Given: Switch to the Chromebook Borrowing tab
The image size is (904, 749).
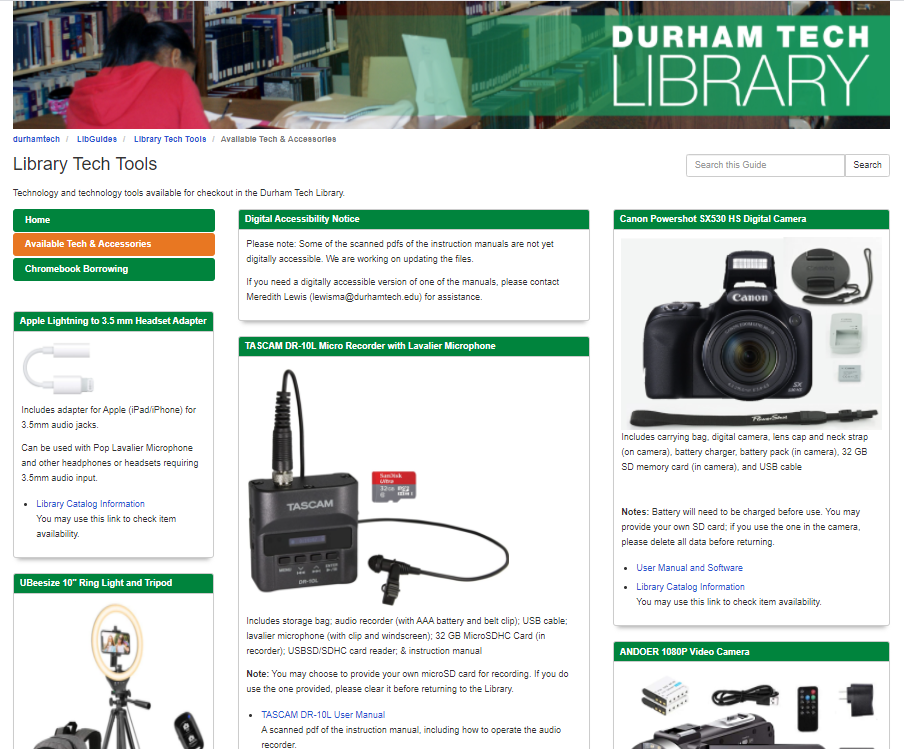Looking at the screenshot, I should click(x=113, y=269).
